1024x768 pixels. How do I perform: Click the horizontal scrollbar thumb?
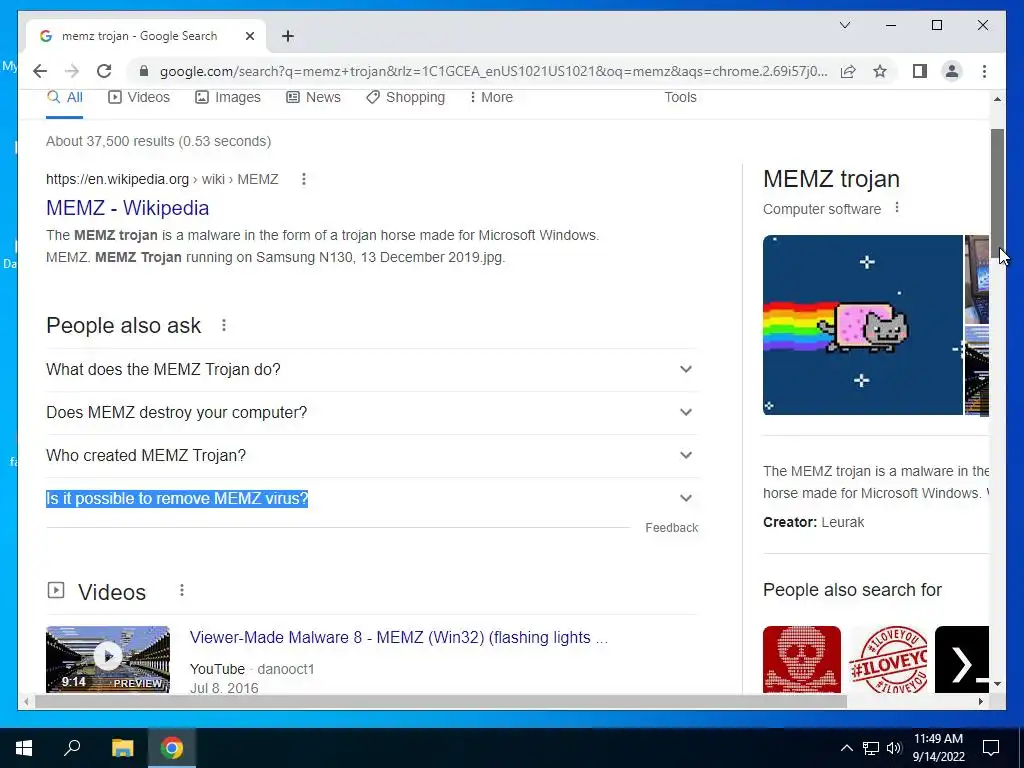[441, 701]
